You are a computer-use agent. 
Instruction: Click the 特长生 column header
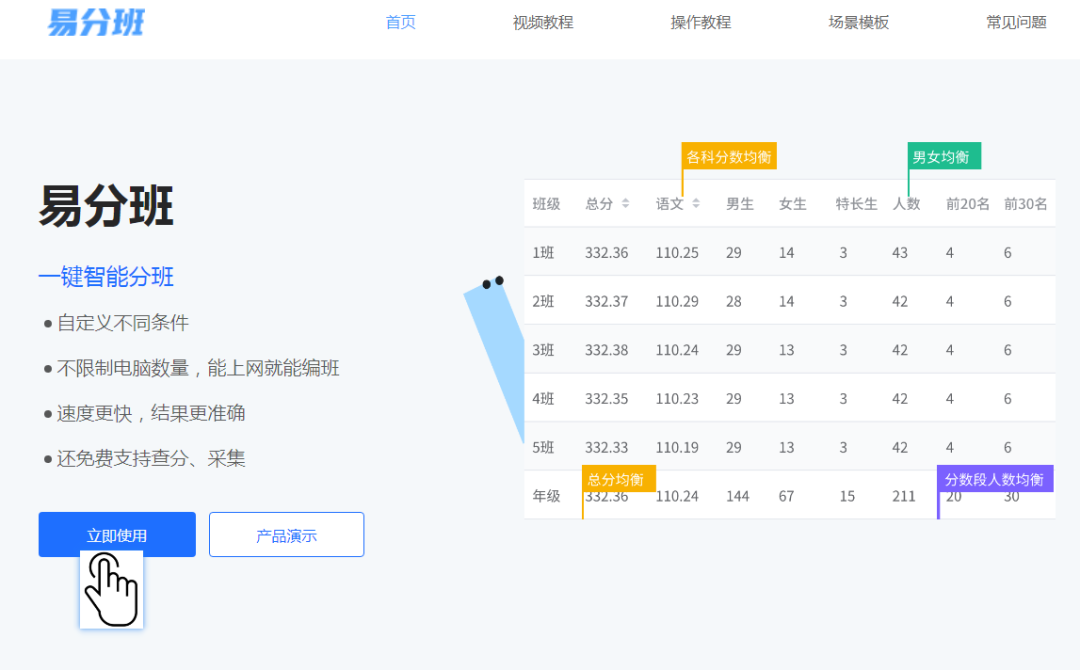coord(856,204)
